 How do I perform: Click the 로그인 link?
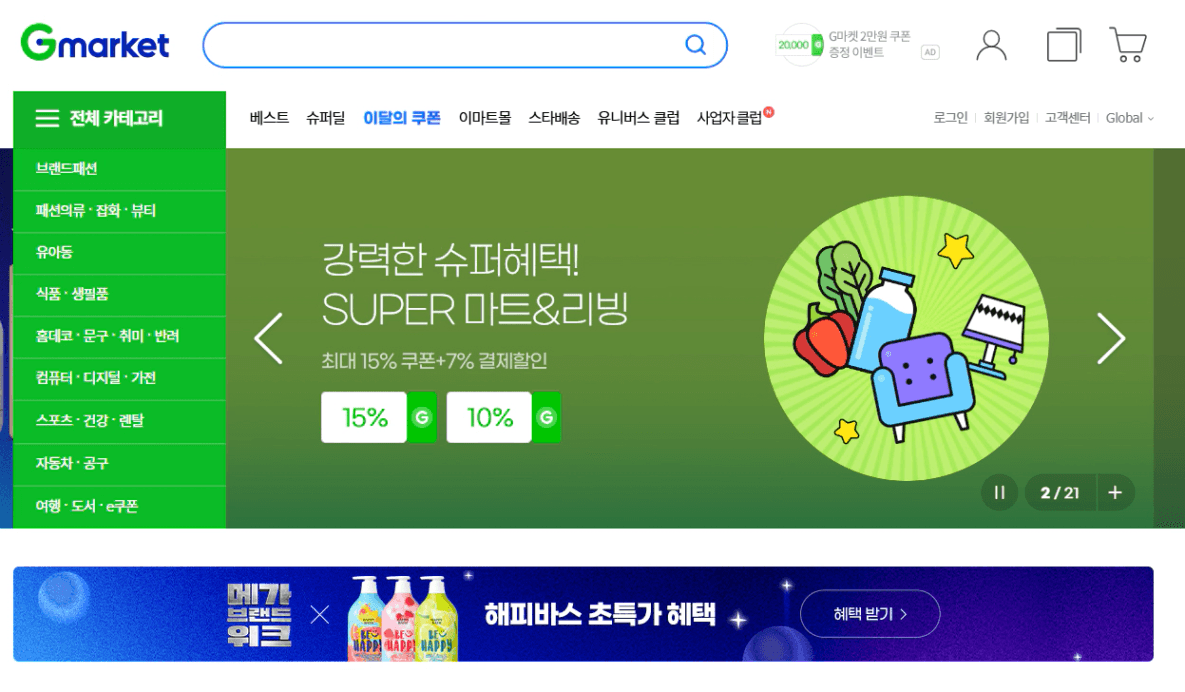(950, 118)
